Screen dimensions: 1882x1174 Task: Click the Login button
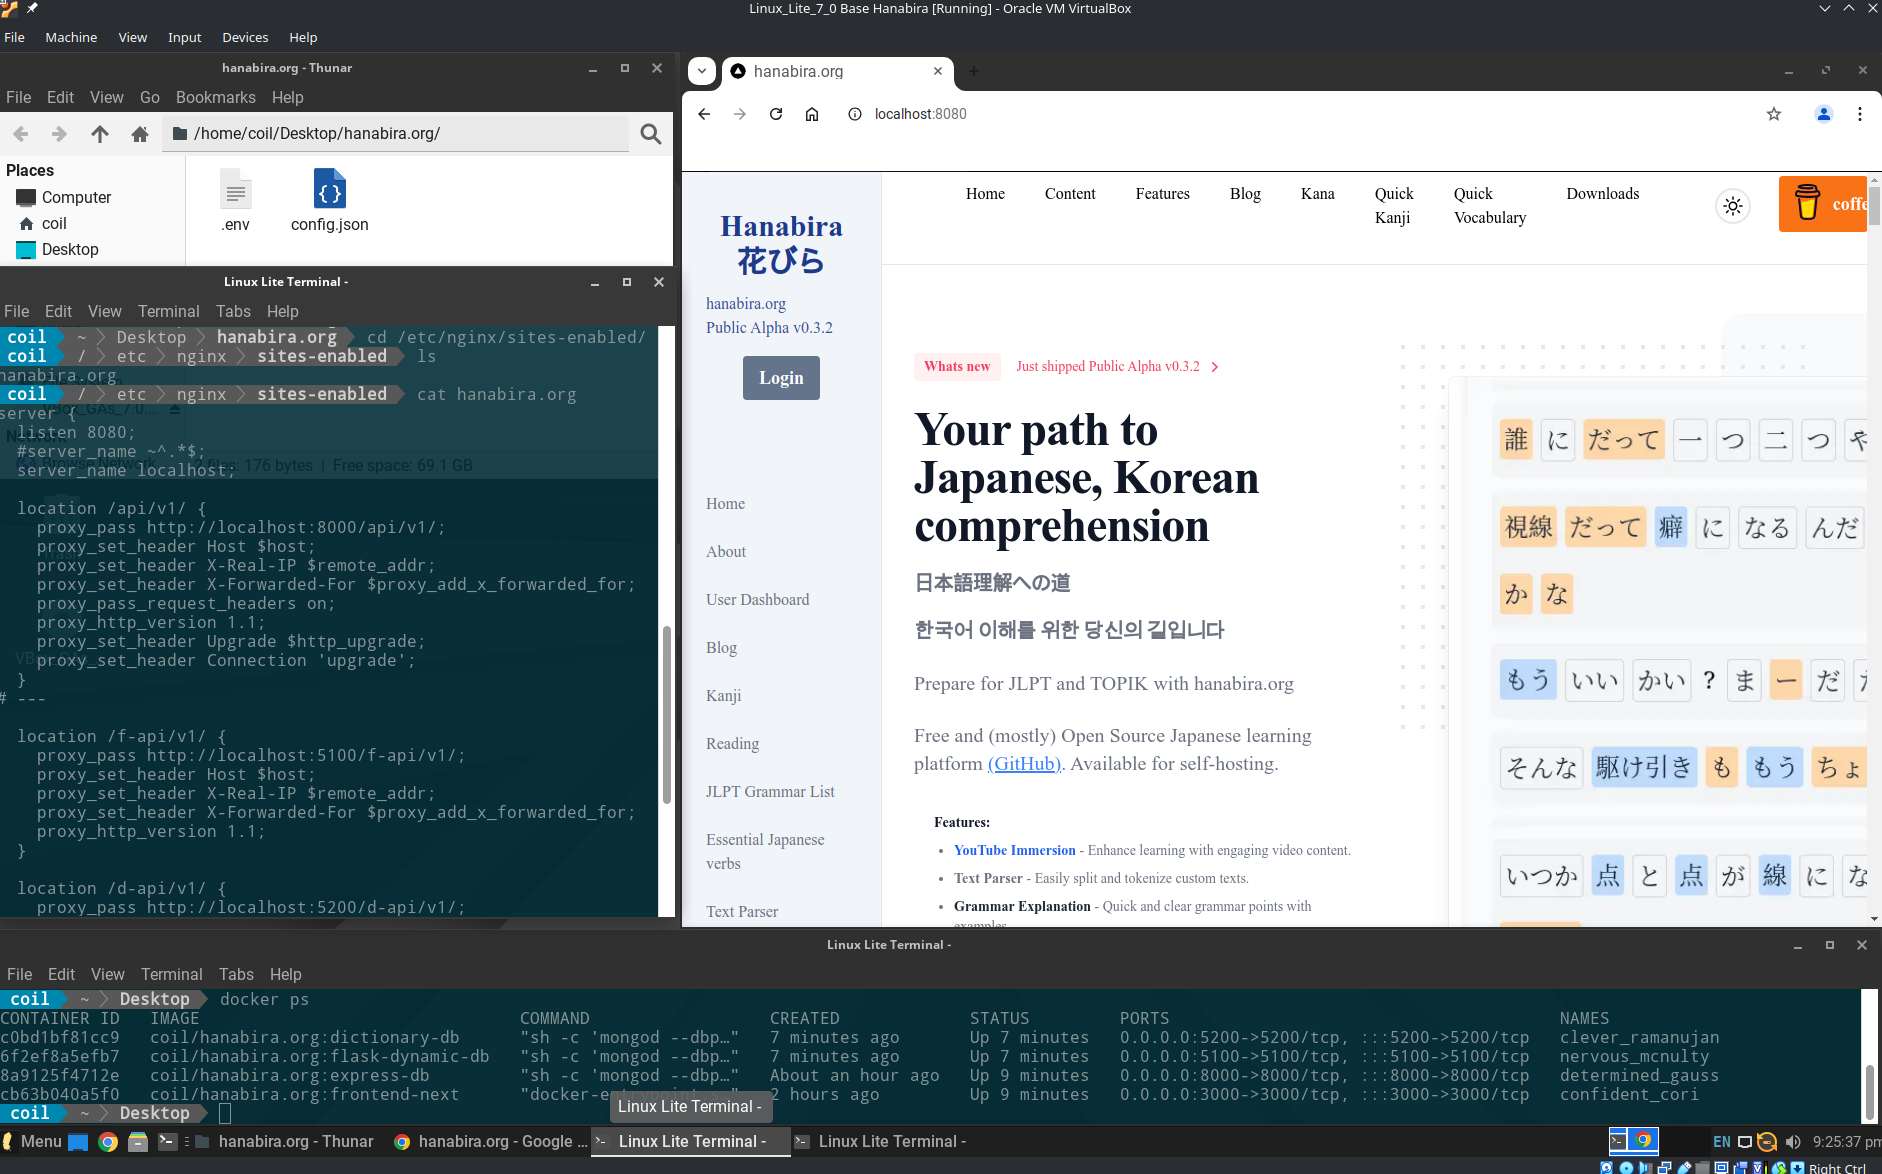(781, 378)
